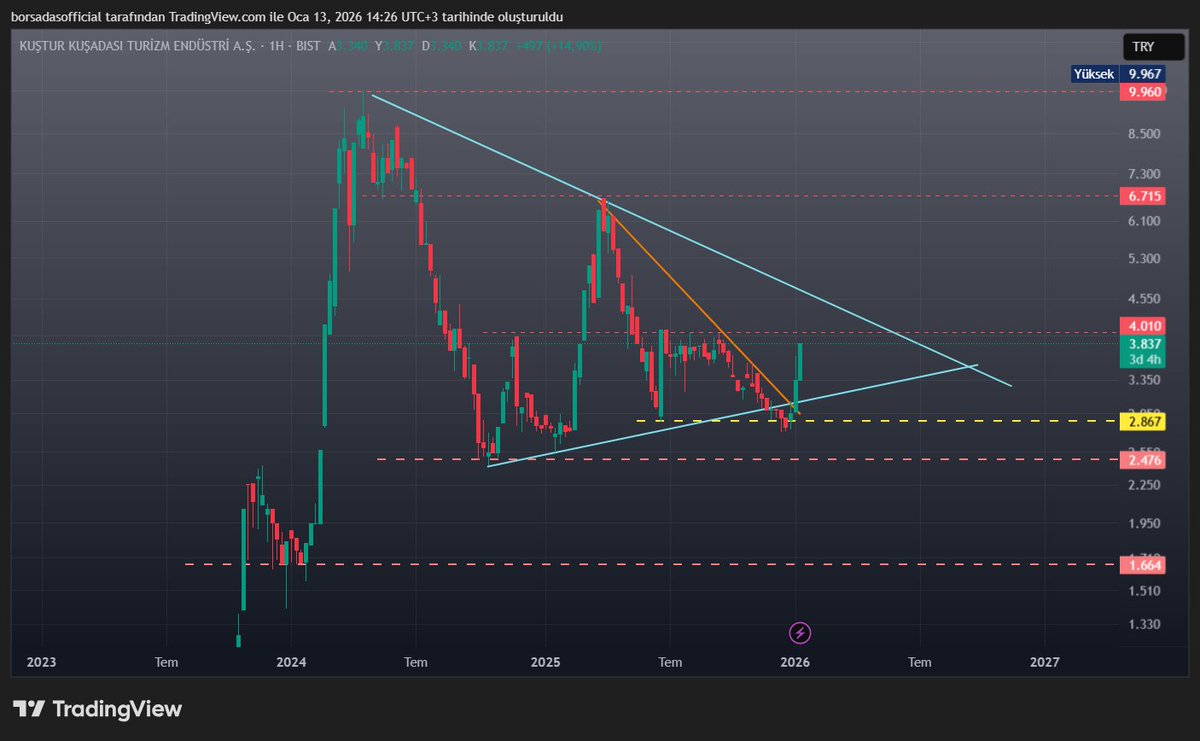Click the blue 9.967 high price tag

tap(1144, 74)
